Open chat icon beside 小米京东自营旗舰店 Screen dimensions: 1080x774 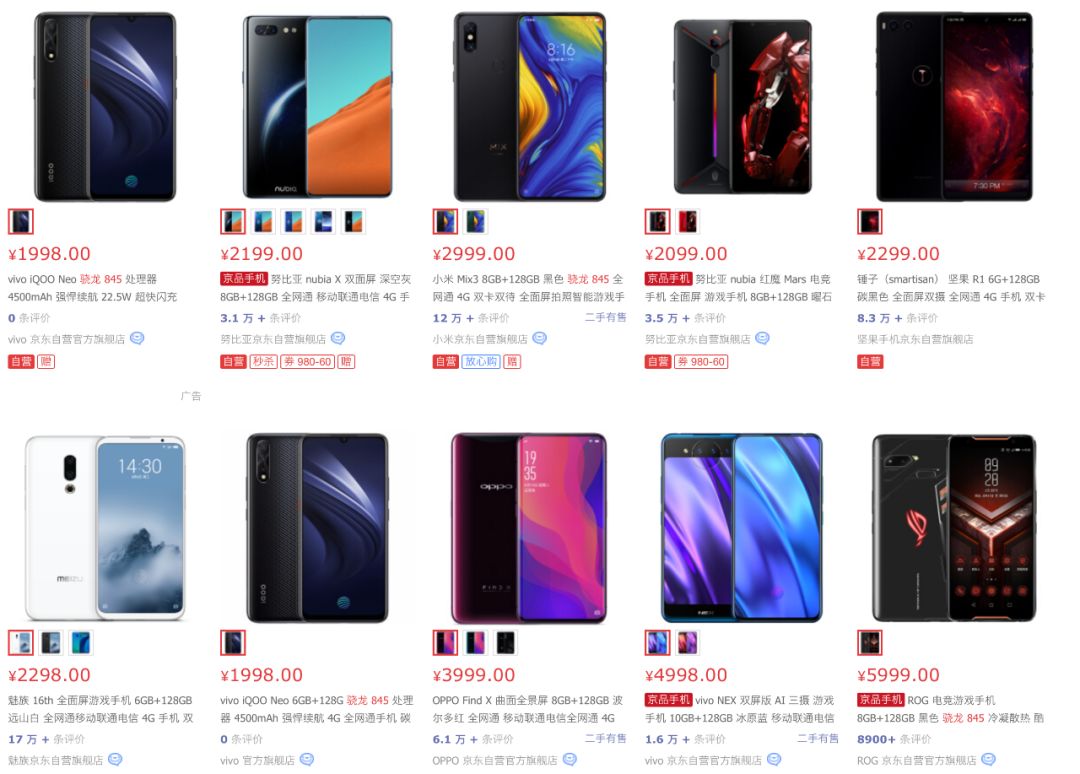click(x=539, y=338)
